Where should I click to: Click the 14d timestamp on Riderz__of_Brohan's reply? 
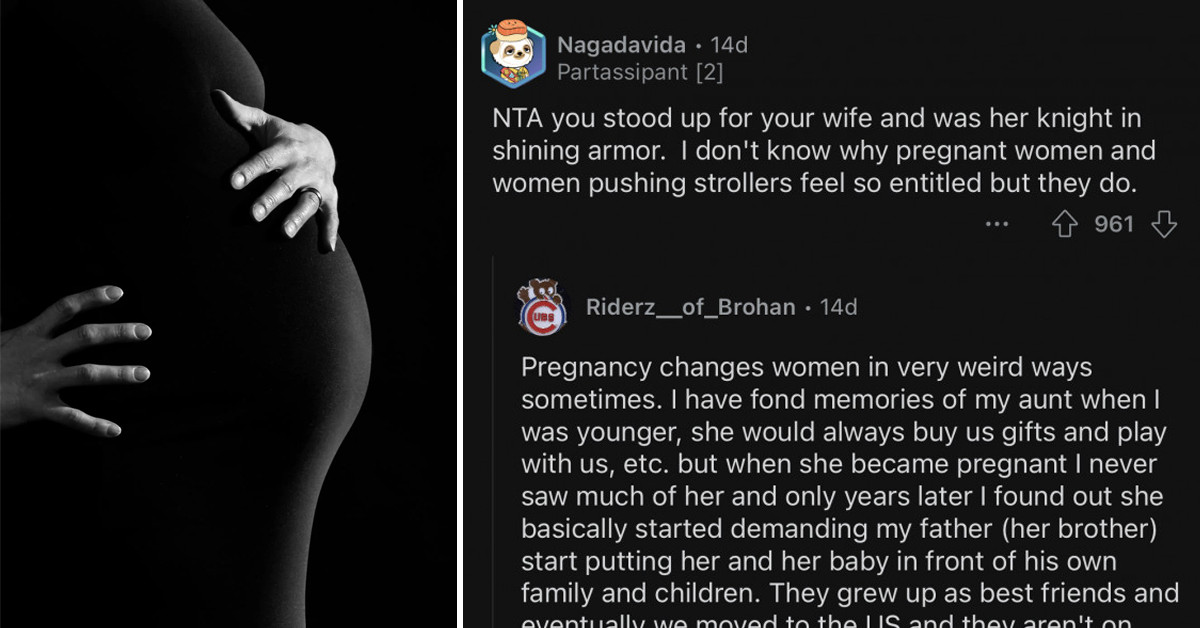(x=840, y=308)
